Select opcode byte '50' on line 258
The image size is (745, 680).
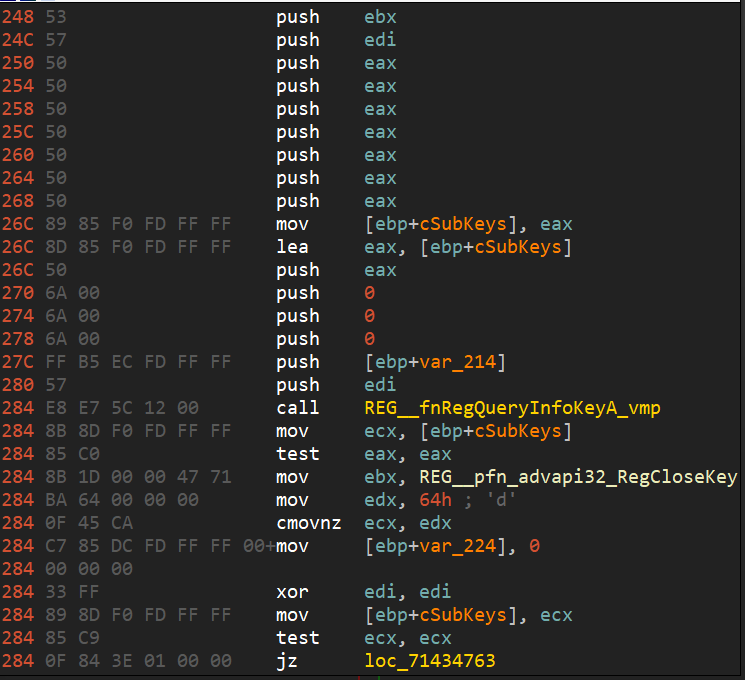point(56,109)
